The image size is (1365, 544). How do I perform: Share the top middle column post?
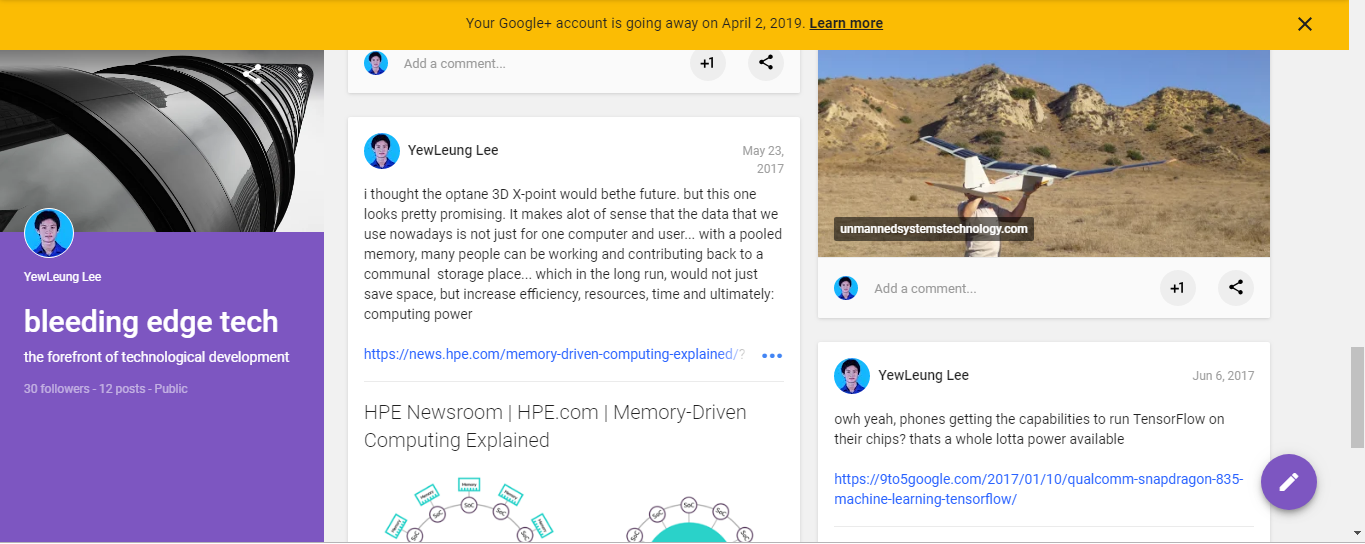(766, 63)
